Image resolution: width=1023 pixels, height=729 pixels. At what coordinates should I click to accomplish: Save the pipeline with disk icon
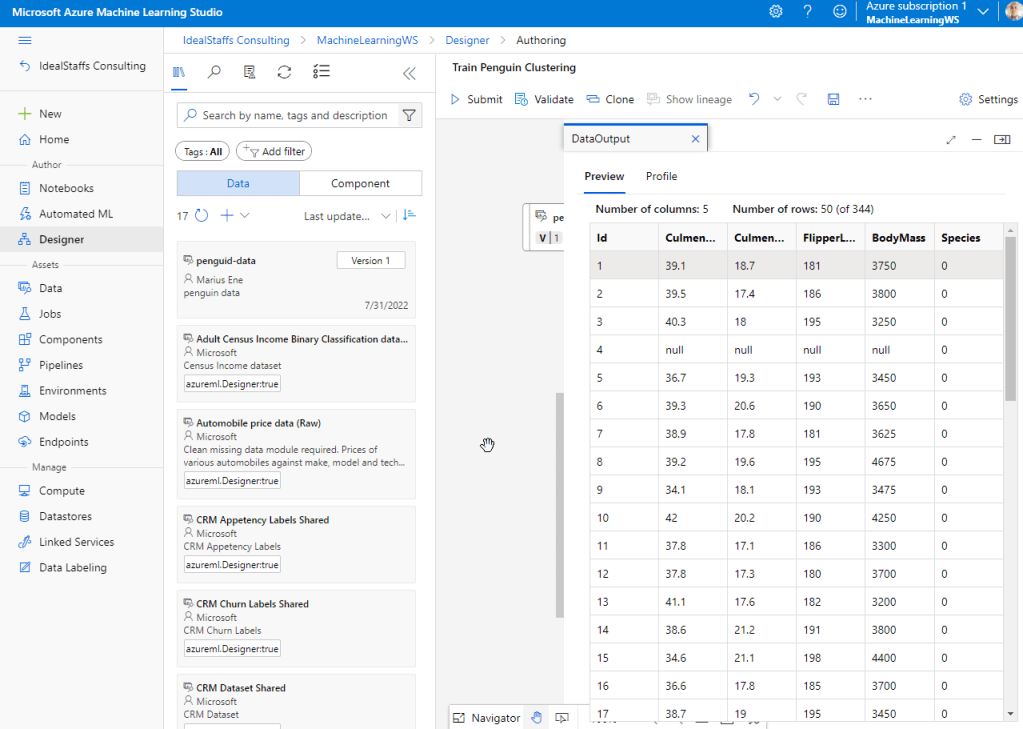point(833,99)
